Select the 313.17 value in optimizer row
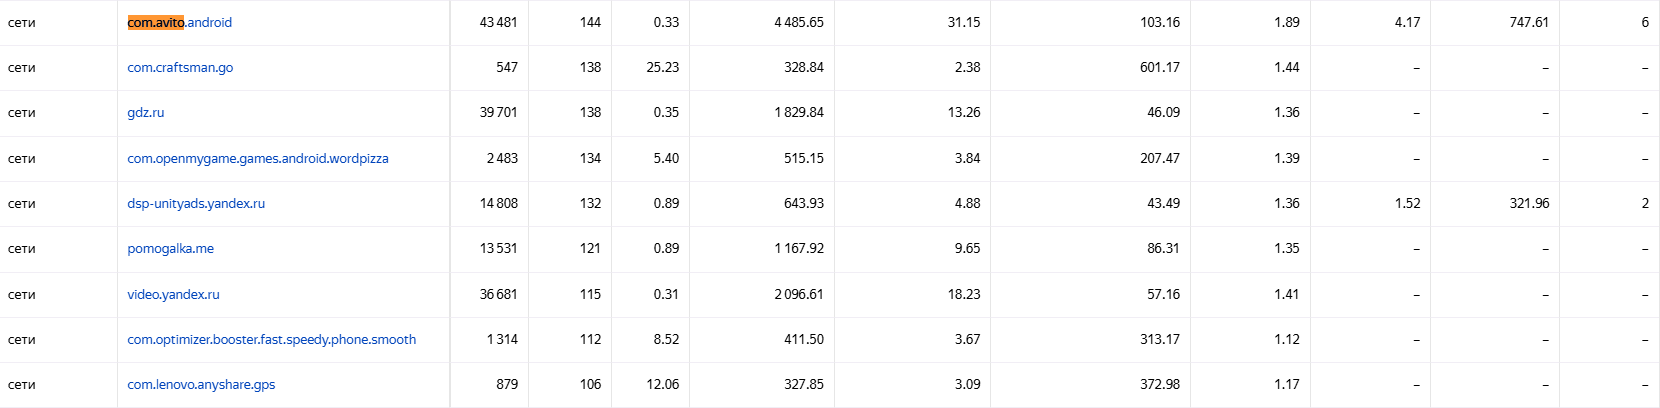The width and height of the screenshot is (1660, 408). pos(1160,339)
